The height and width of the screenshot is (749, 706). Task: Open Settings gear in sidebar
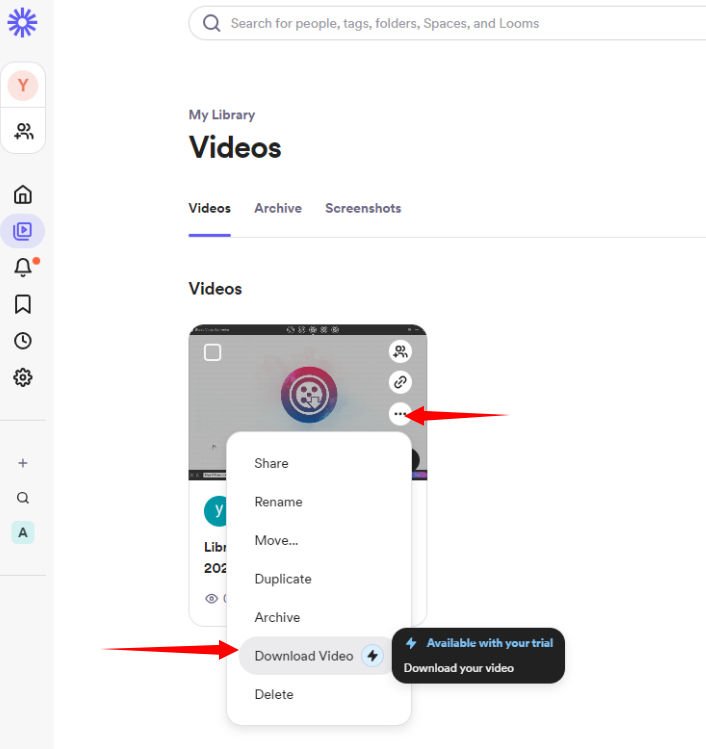[x=23, y=378]
